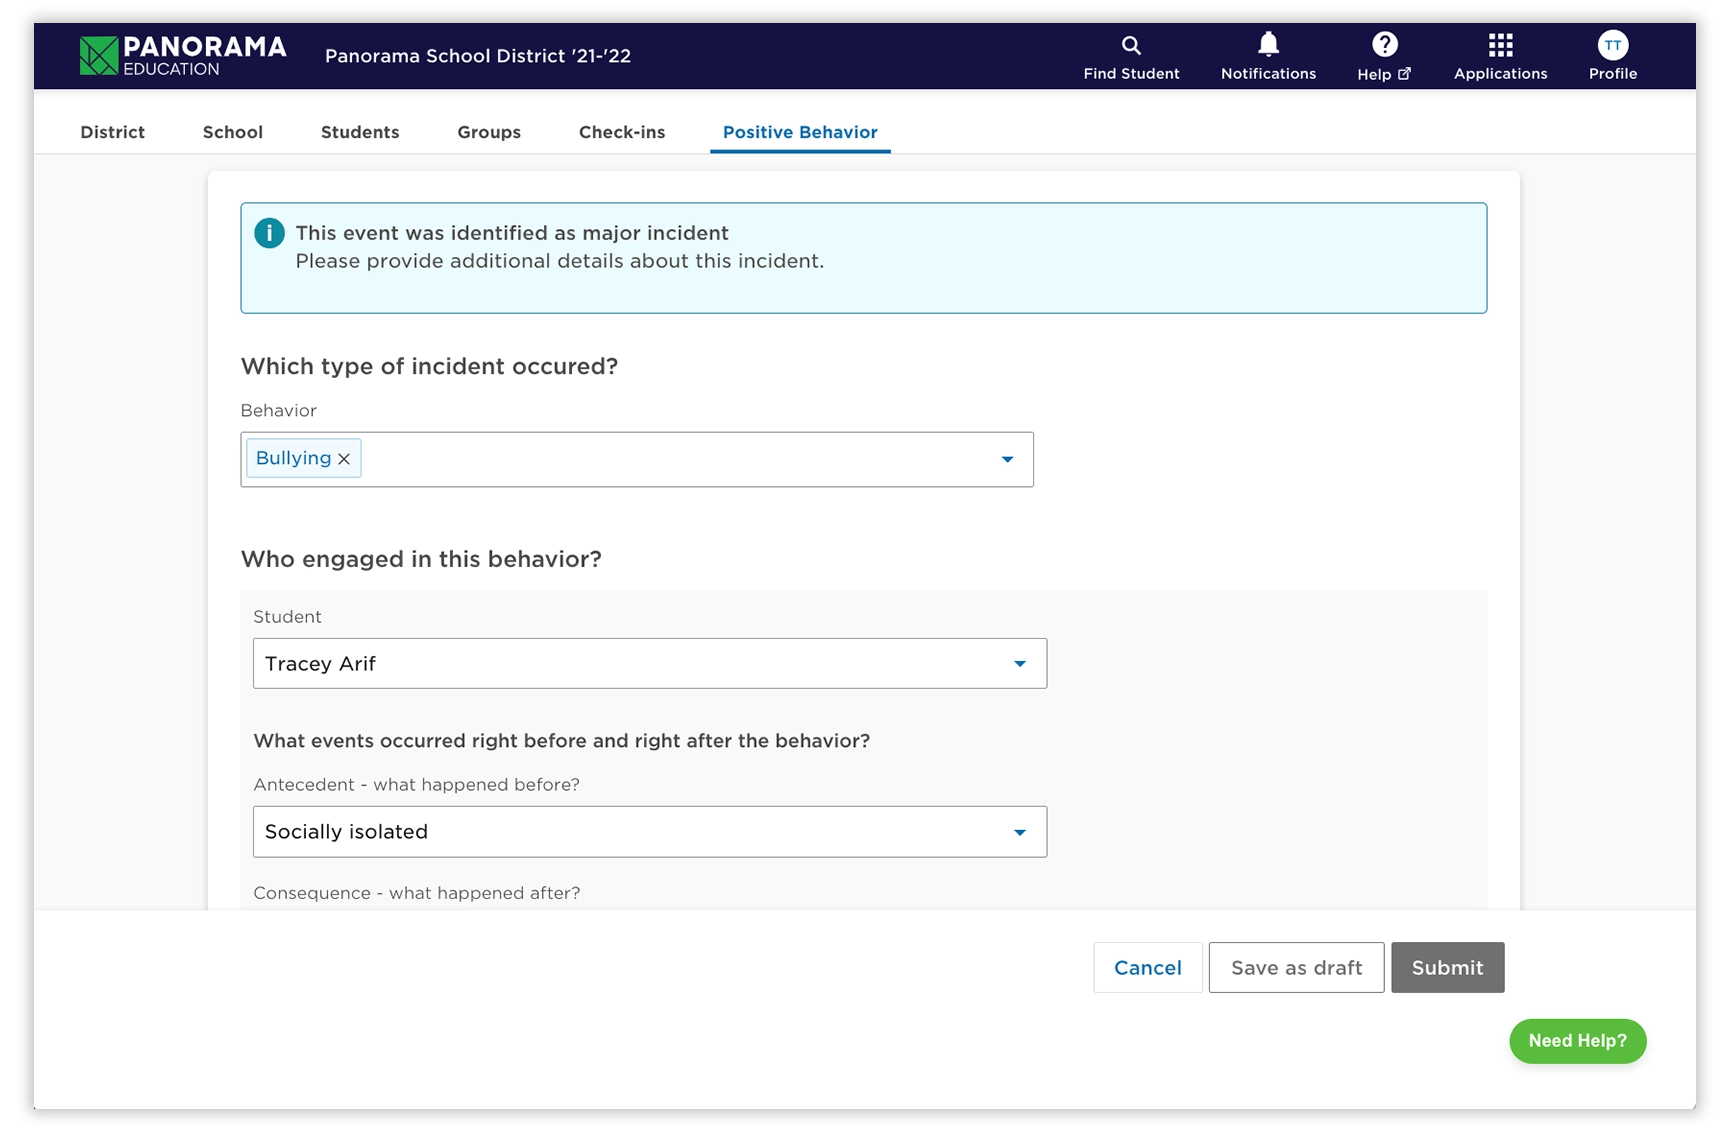Remove the Bullying tag with its X
The image size is (1730, 1132).
[x=344, y=459]
